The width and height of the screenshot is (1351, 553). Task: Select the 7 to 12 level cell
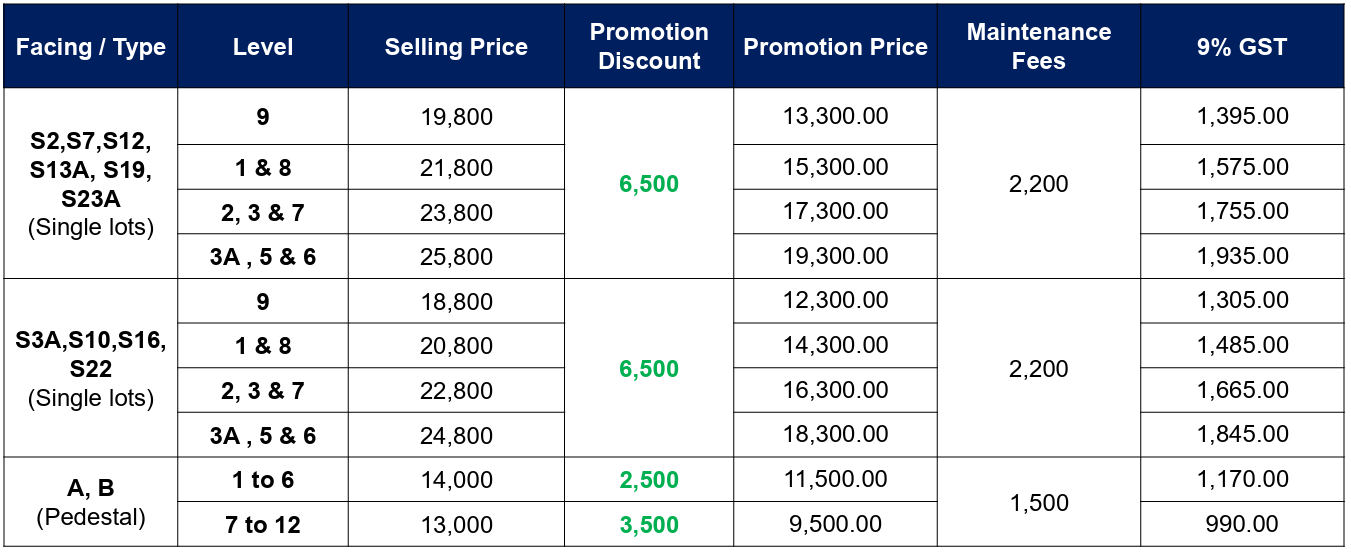tap(263, 524)
